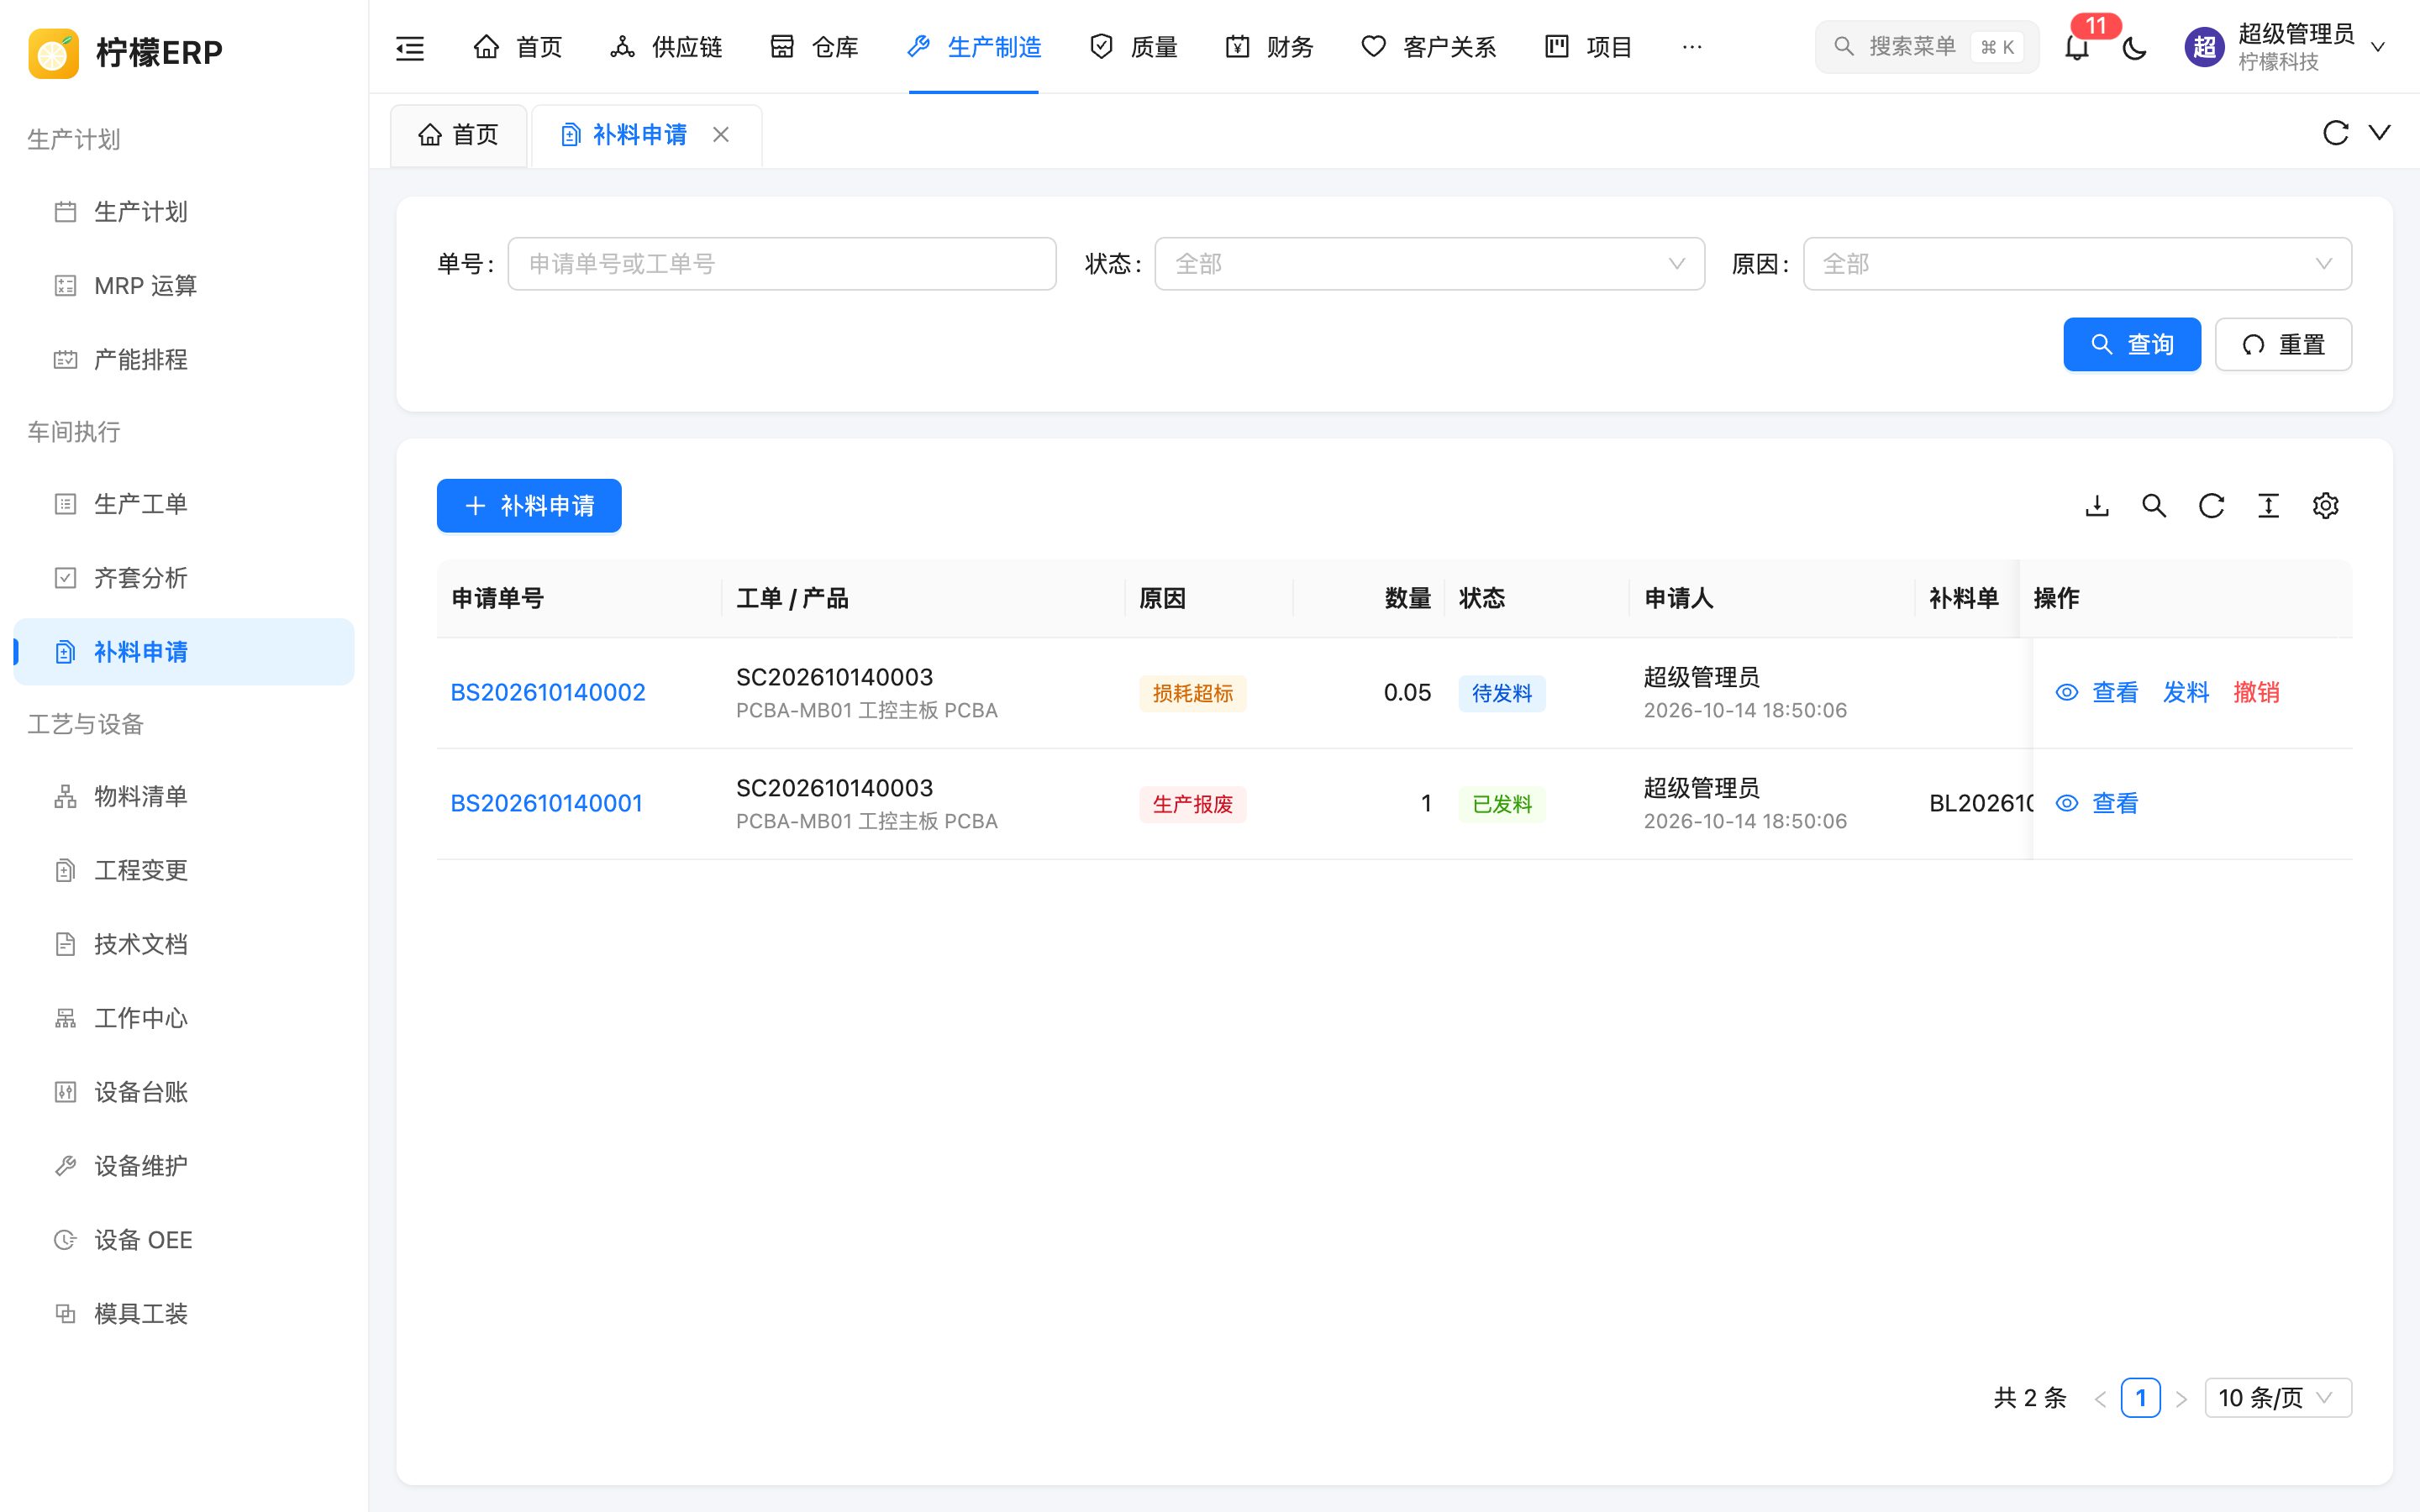Image resolution: width=2420 pixels, height=1512 pixels.
Task: Click the 重置 button
Action: pos(2283,345)
